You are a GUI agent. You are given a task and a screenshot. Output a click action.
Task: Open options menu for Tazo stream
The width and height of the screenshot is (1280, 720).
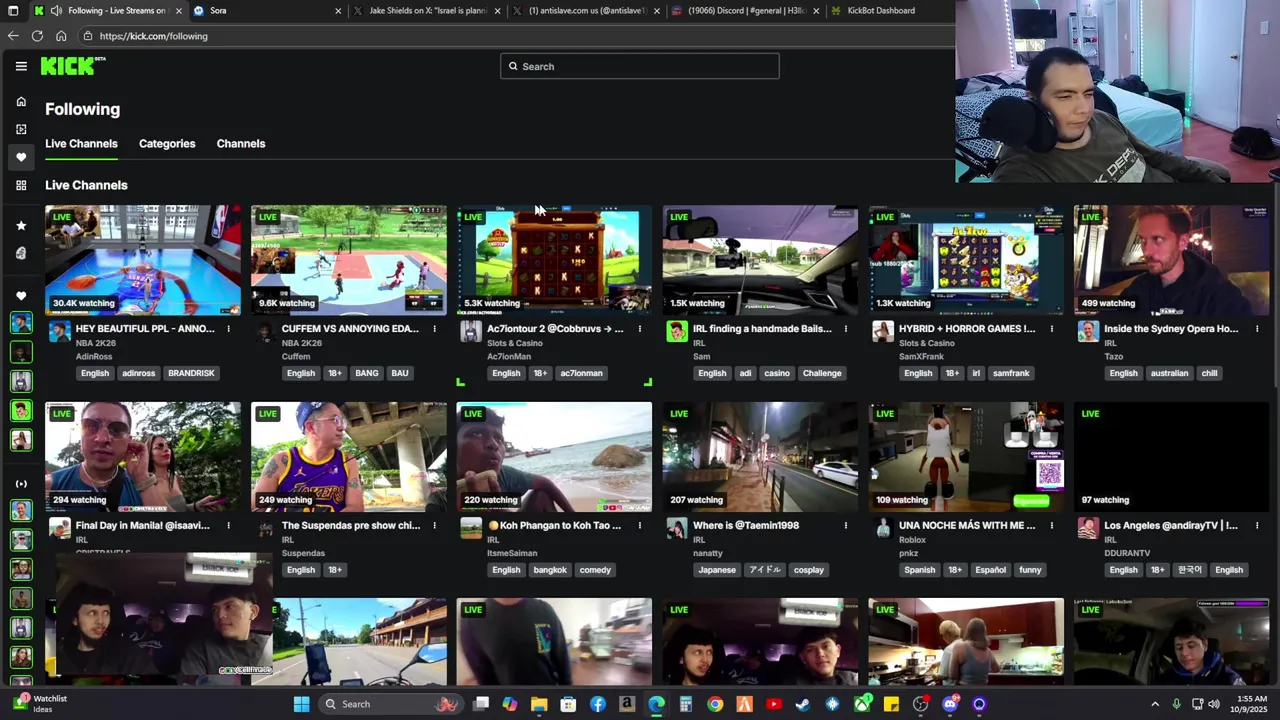tap(1257, 329)
